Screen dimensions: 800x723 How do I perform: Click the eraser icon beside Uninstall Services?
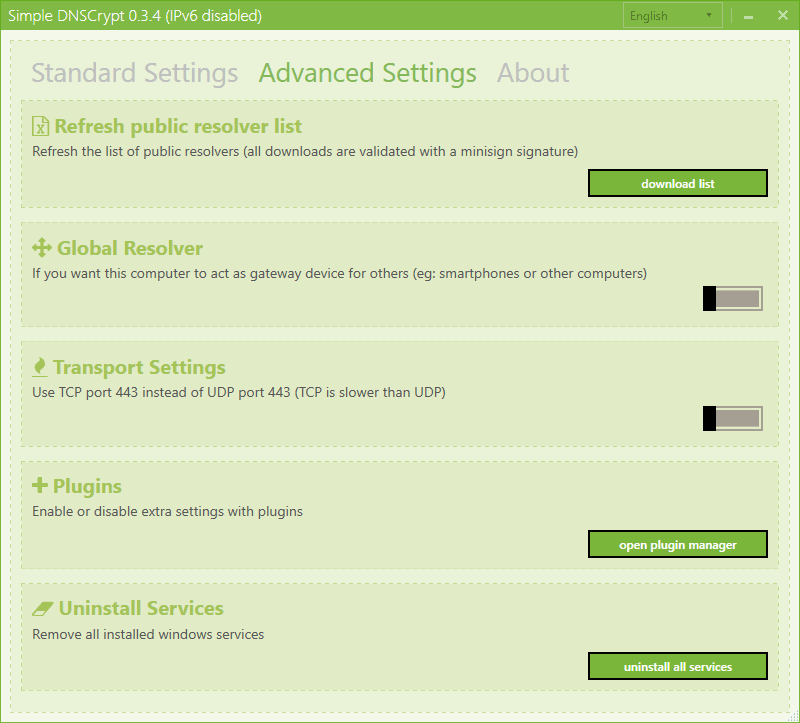[x=42, y=608]
